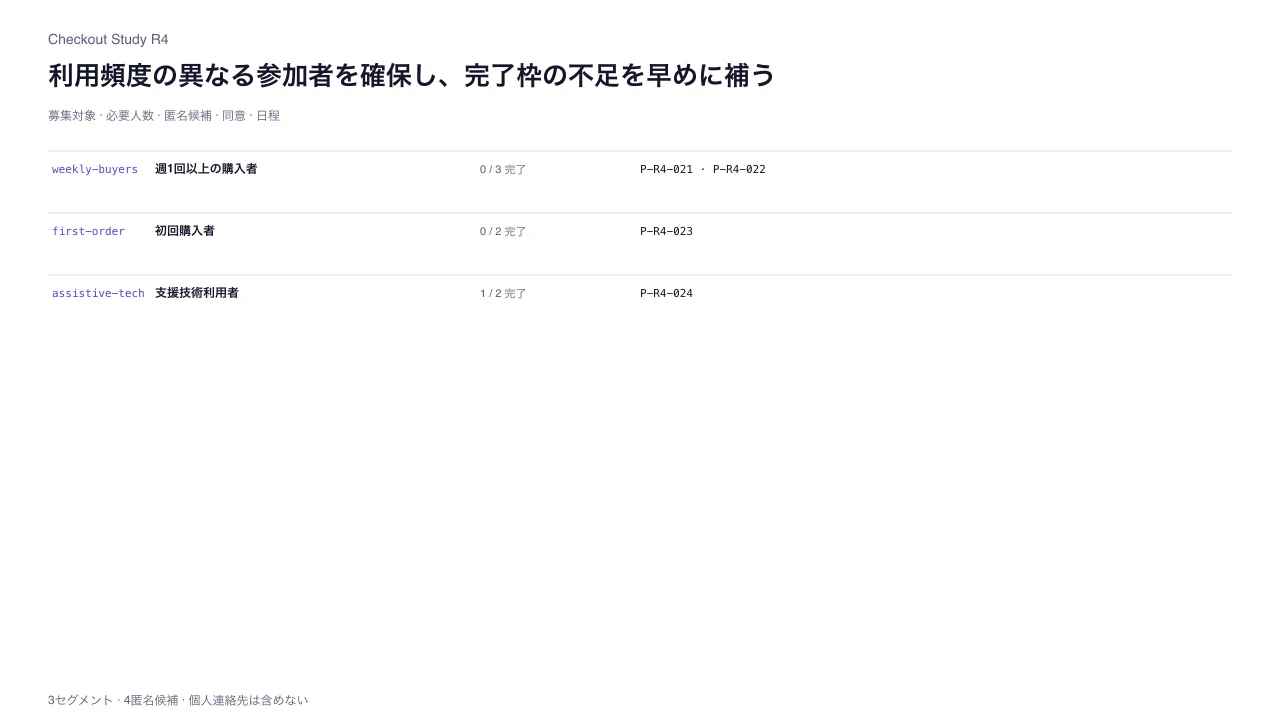The image size is (1280, 720).
Task: Click candidate ID P-R4-023
Action: (666, 231)
